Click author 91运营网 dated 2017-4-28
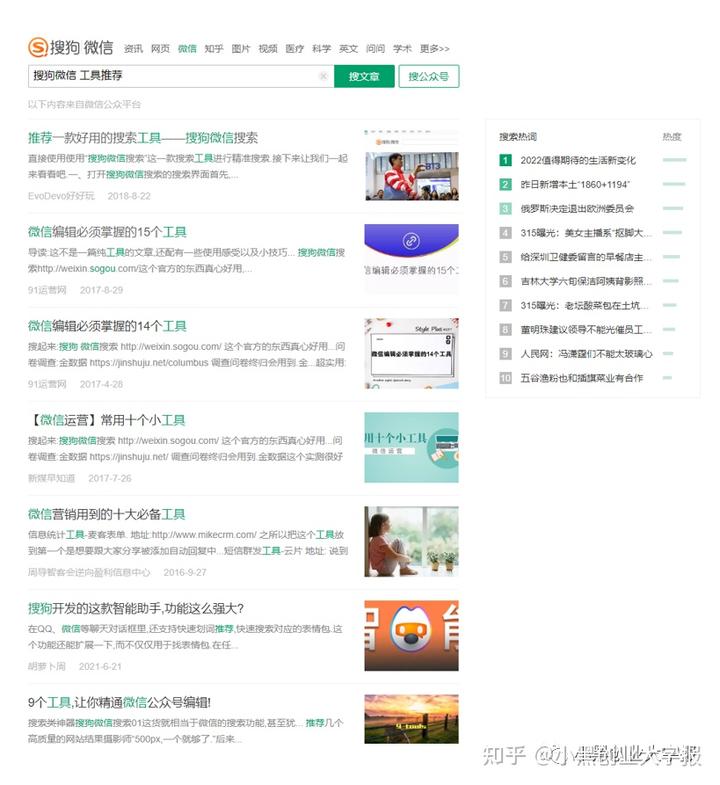 (47, 384)
